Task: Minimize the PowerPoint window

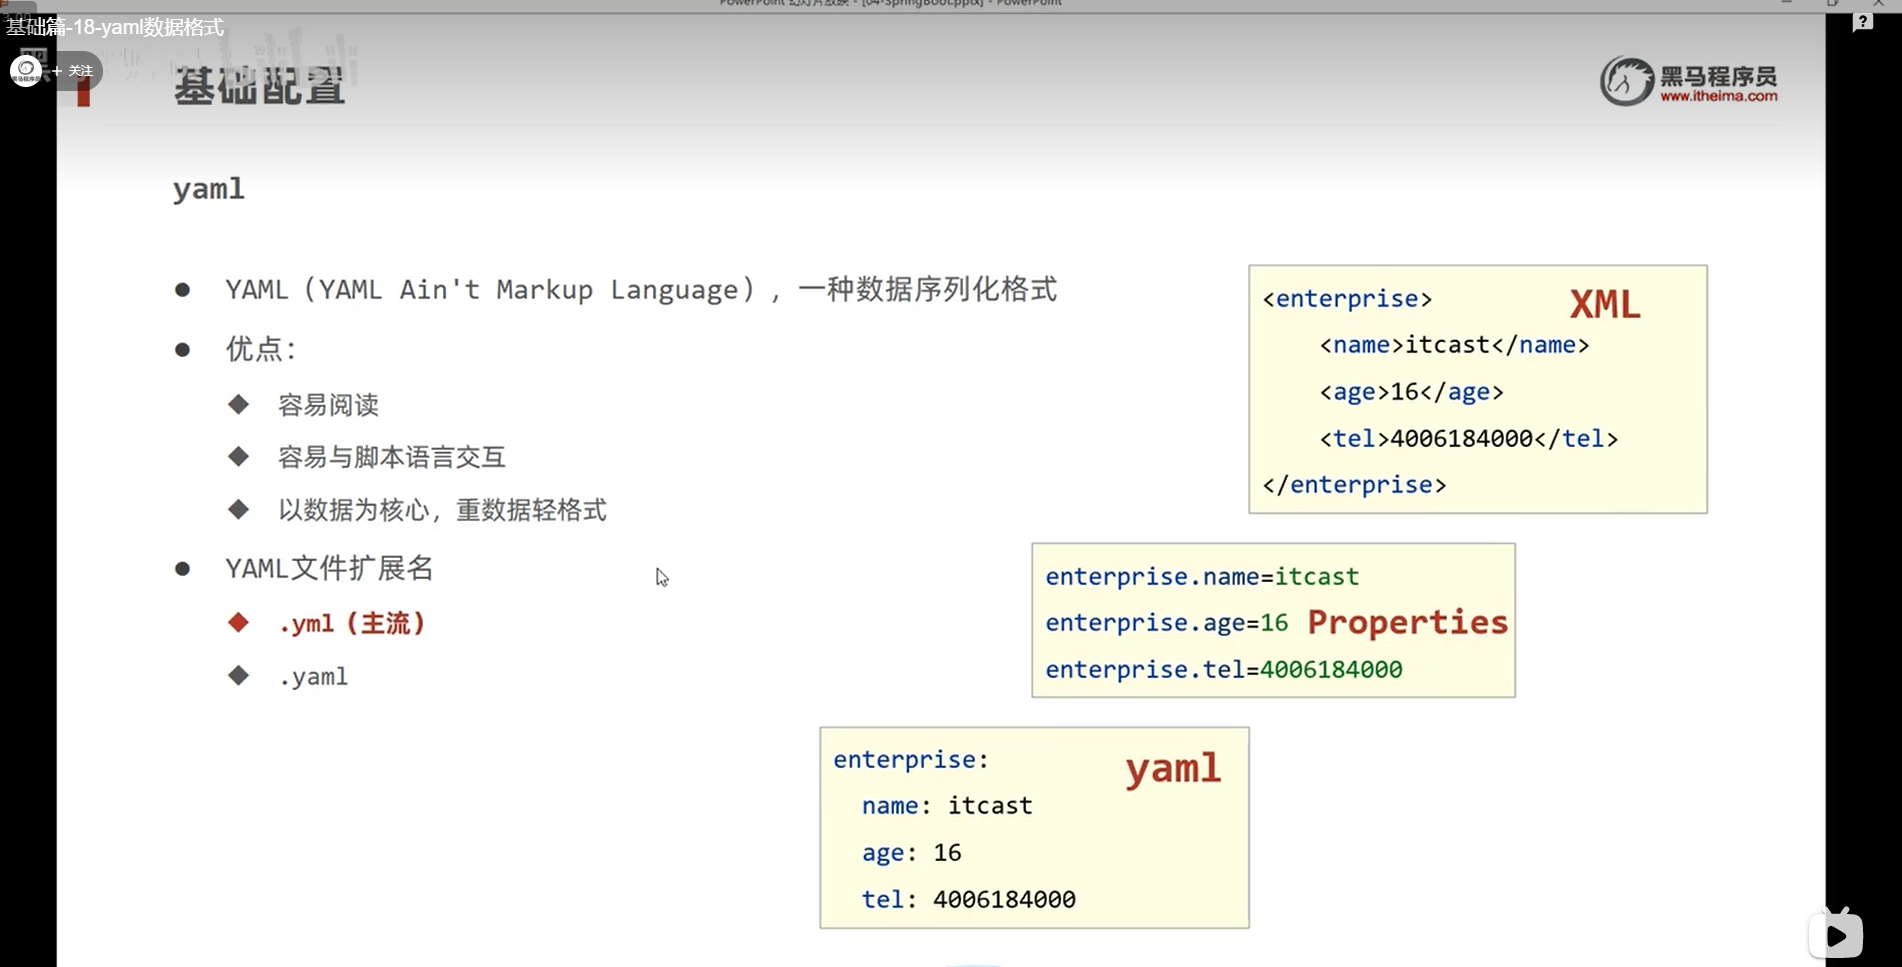Action: coord(1787,4)
